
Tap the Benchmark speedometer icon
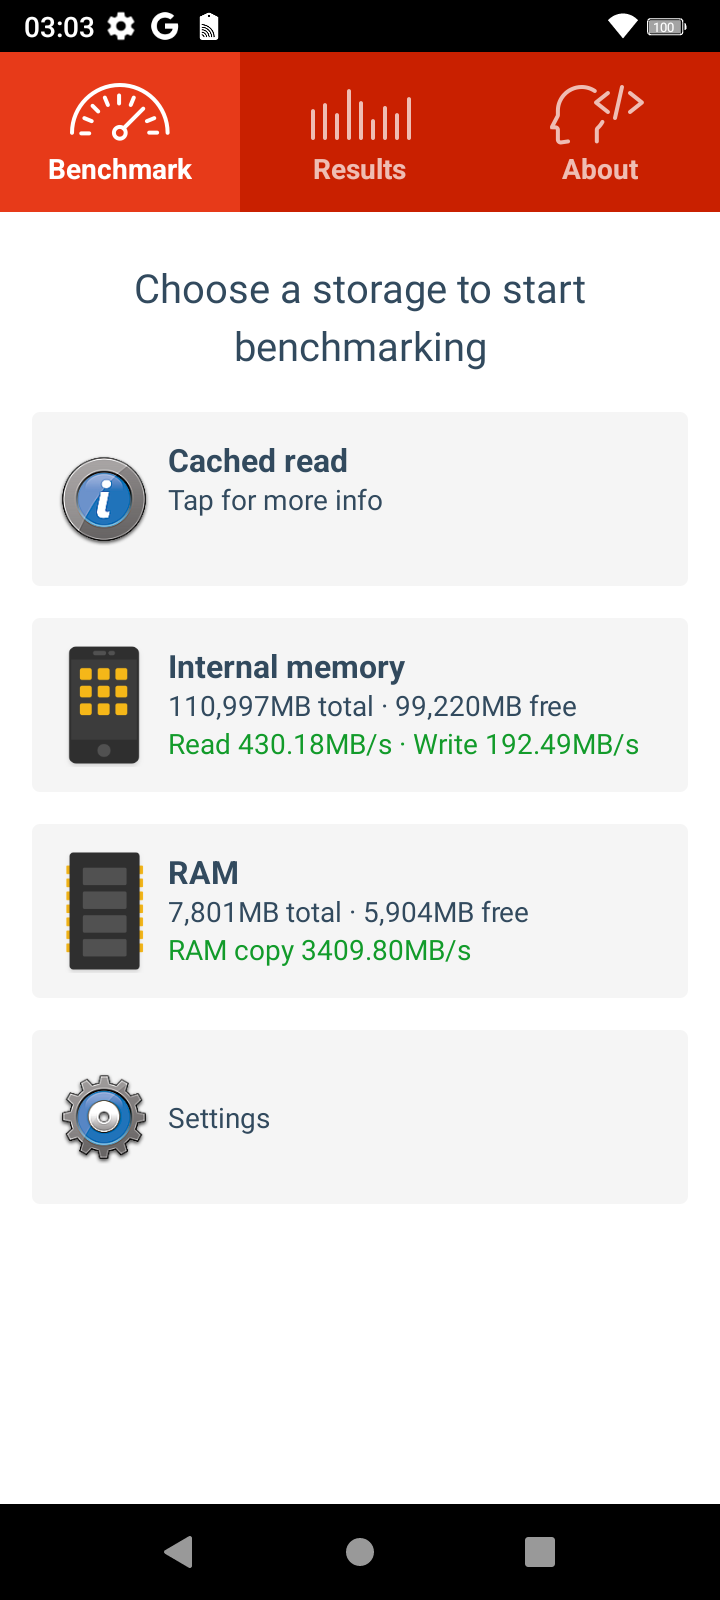pyautogui.click(x=120, y=112)
